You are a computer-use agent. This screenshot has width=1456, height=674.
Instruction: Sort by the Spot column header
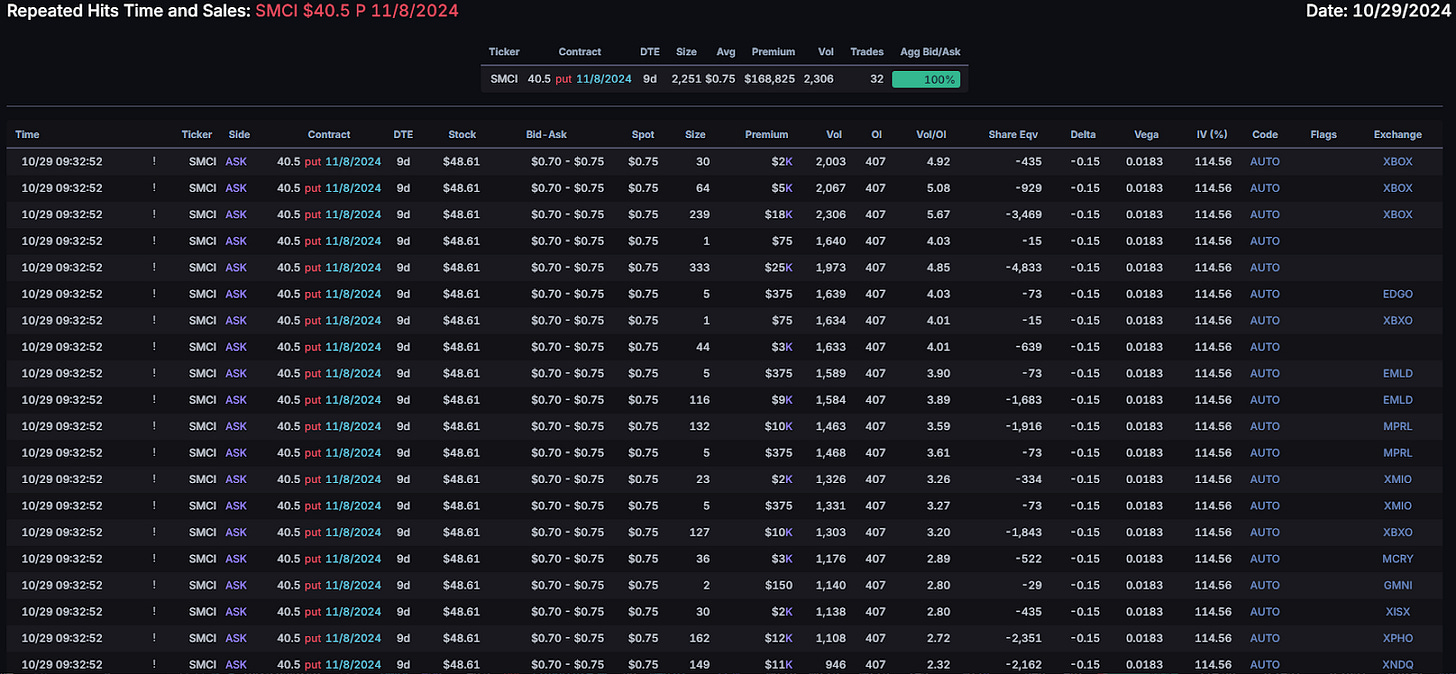(643, 134)
